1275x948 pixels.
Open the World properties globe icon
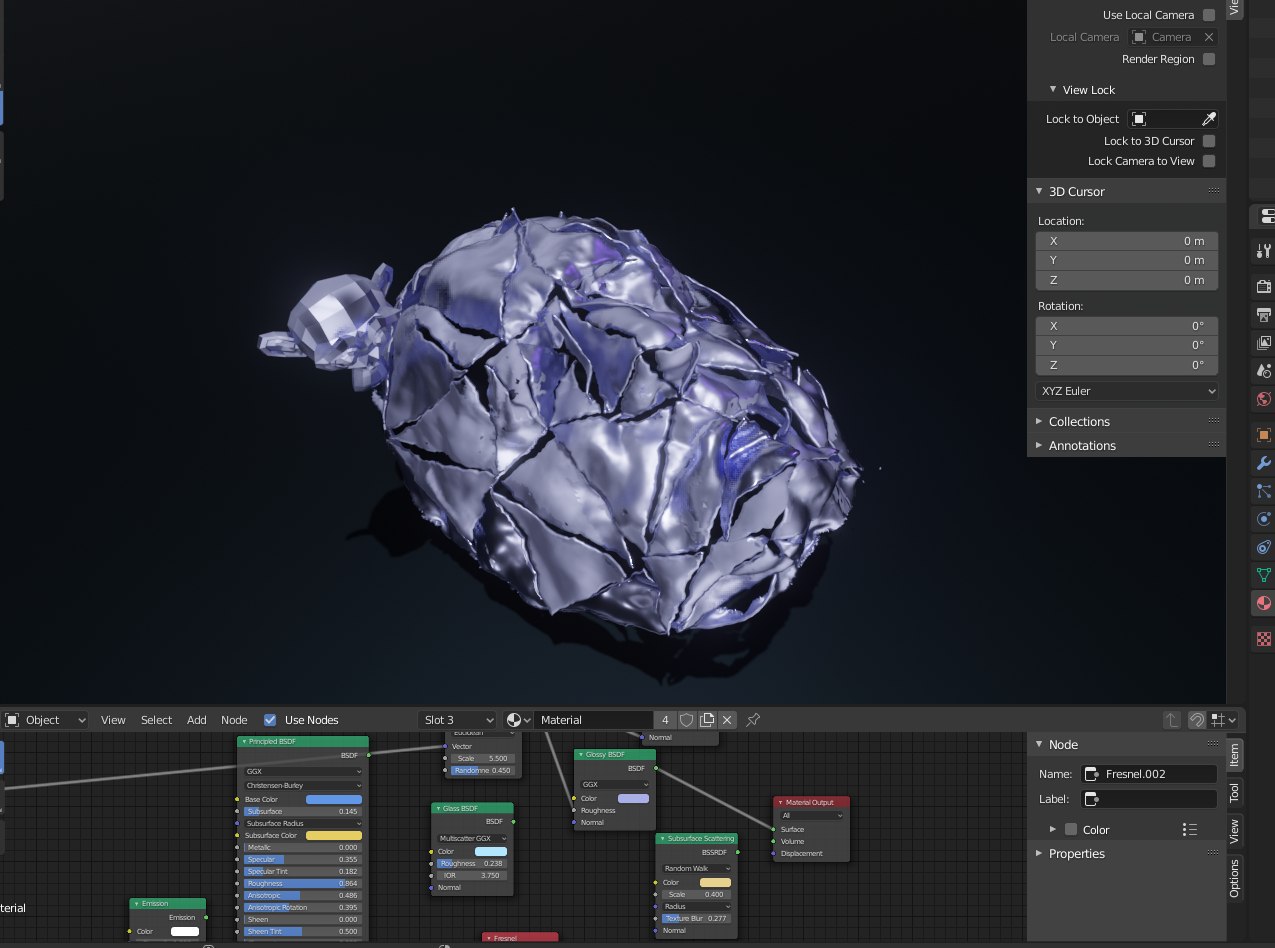1263,399
